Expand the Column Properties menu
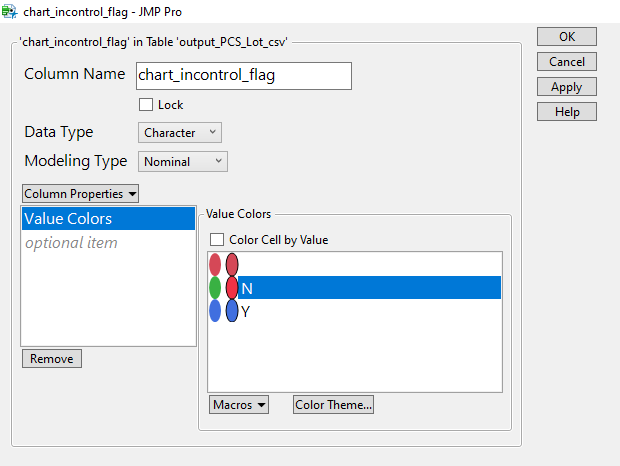The image size is (620, 466). [x=80, y=193]
